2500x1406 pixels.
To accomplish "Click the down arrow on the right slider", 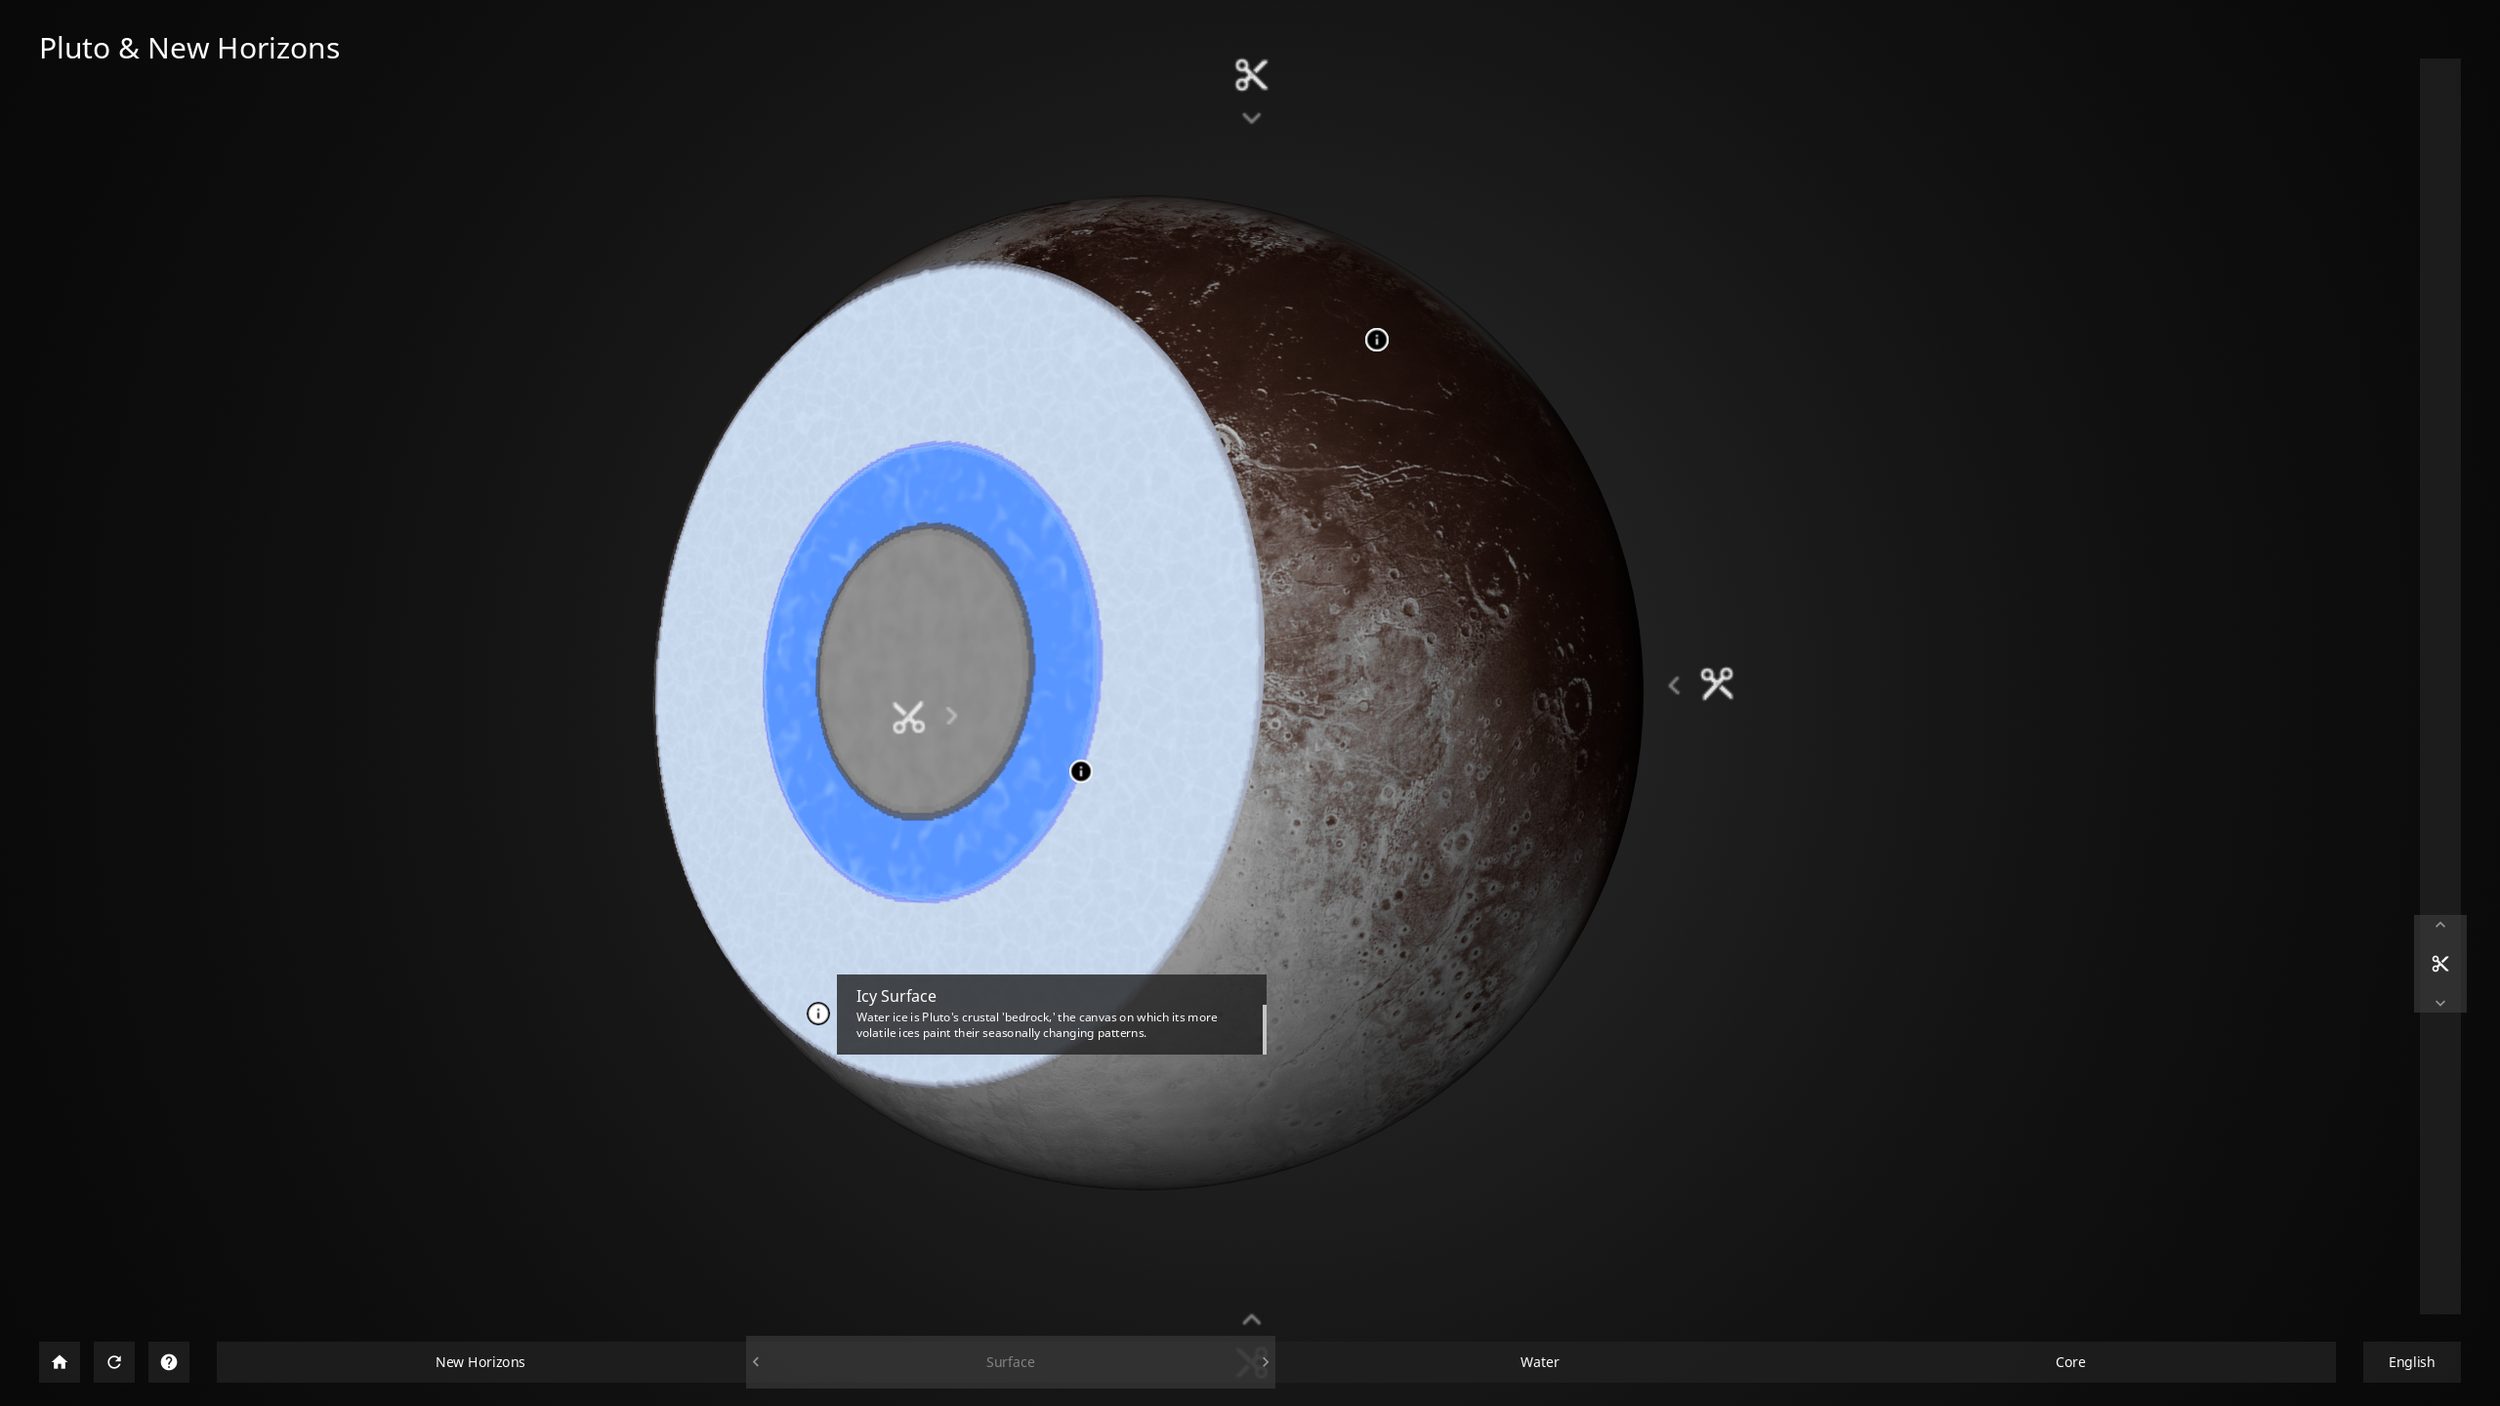I will 2440,1003.
